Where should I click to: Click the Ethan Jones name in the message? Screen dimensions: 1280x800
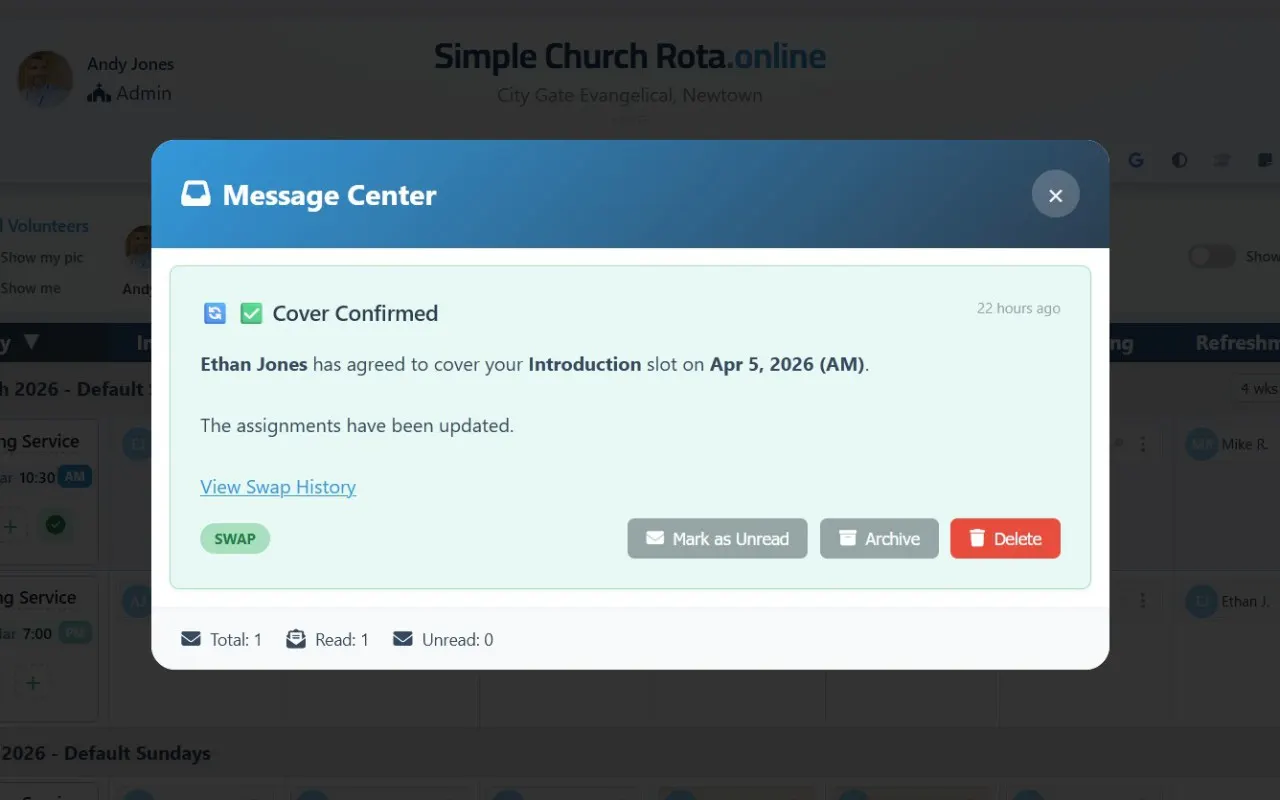[254, 364]
